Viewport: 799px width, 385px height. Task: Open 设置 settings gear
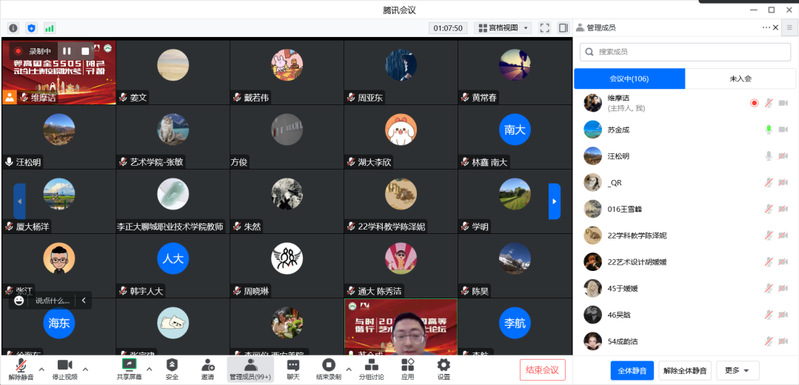pos(444,369)
